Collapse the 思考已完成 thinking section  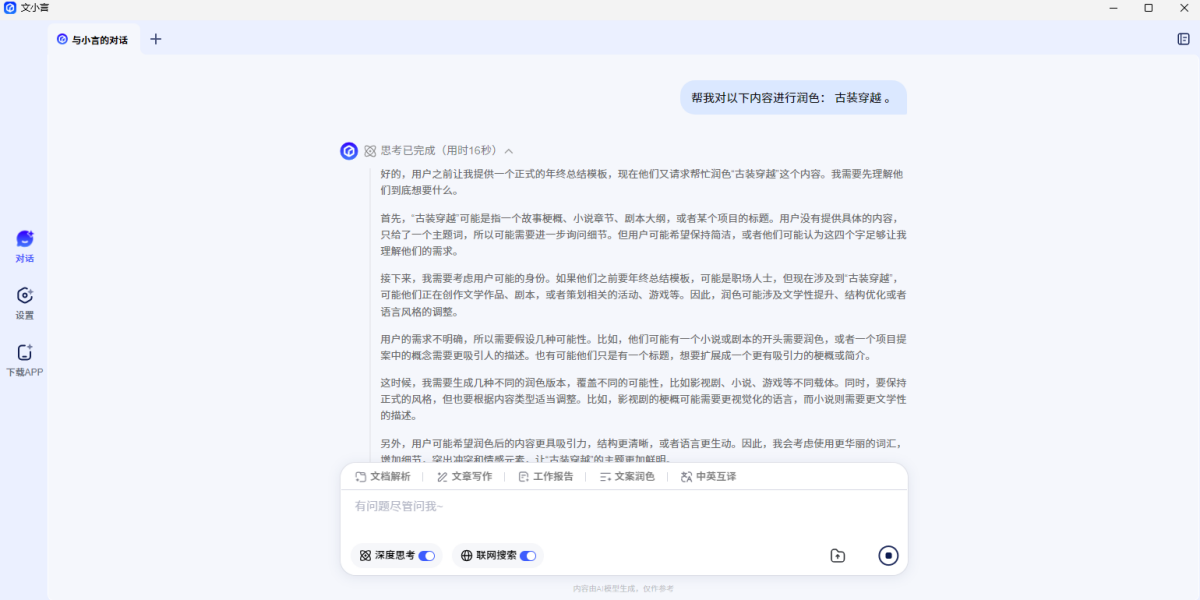(509, 151)
